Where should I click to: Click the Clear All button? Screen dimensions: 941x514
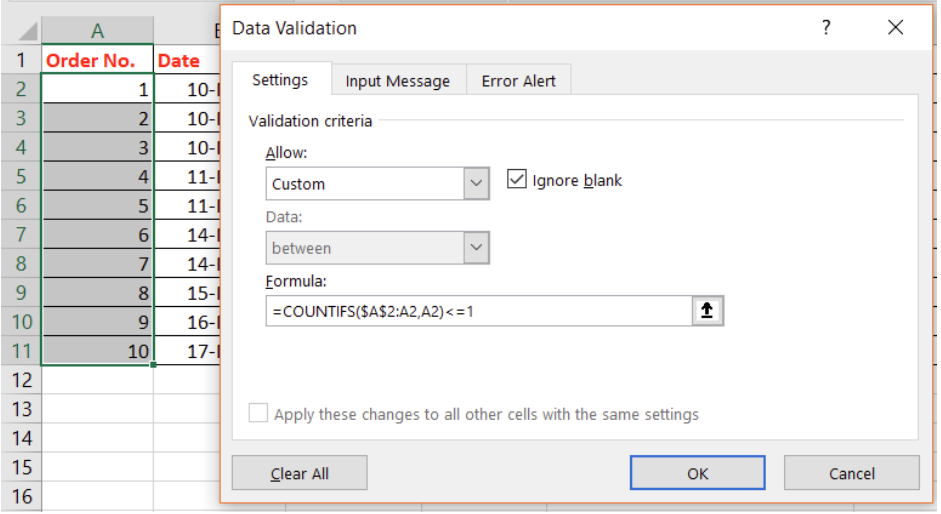click(x=299, y=474)
